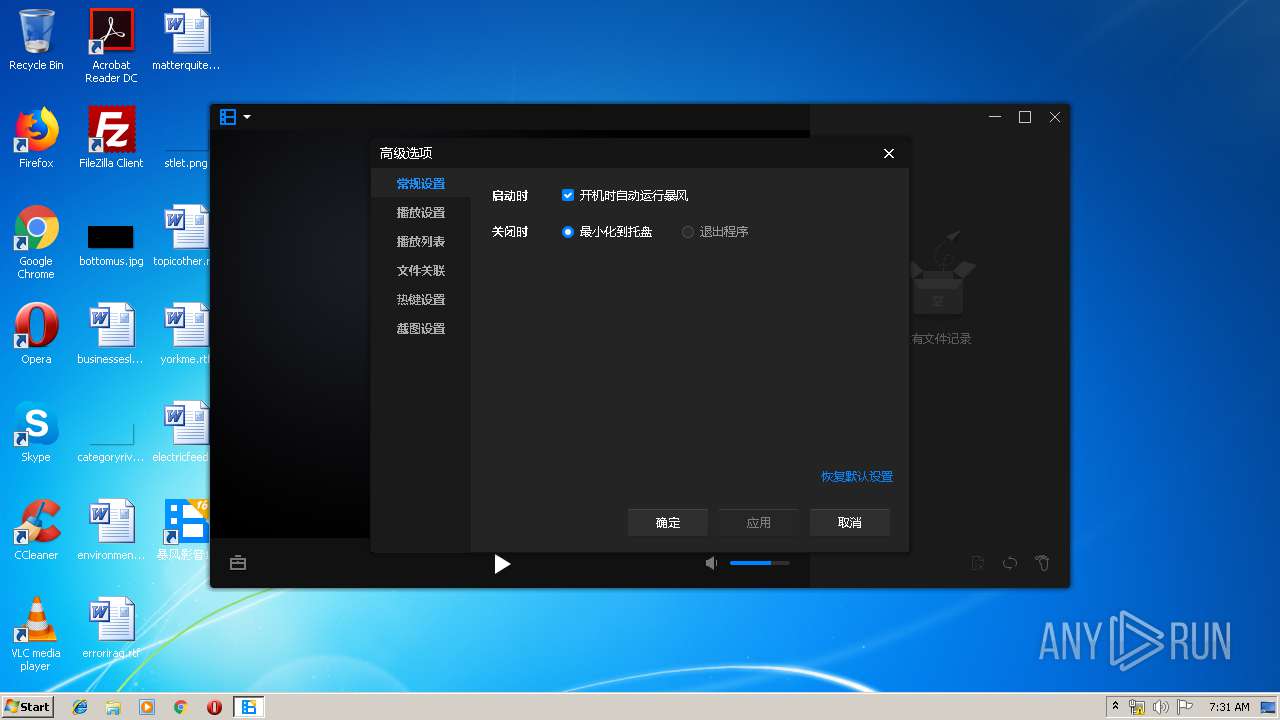Open the 播放列表 settings tab
This screenshot has width=1280, height=720.
(421, 242)
